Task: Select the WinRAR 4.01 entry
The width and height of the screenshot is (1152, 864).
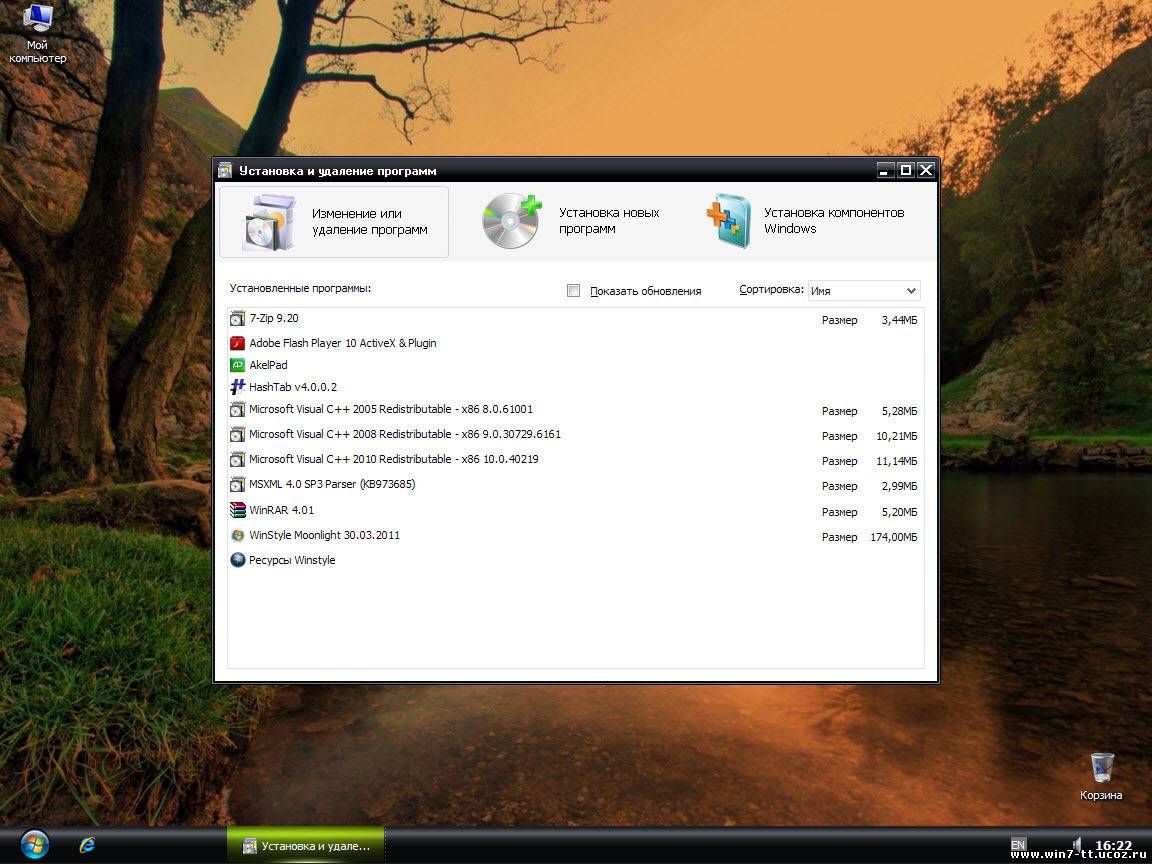Action: [x=575, y=511]
